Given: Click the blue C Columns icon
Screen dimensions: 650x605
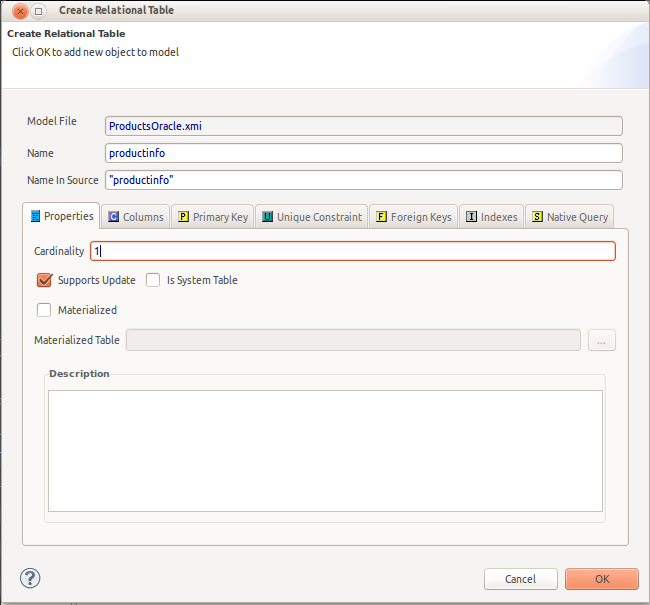Looking at the screenshot, I should (x=114, y=216).
